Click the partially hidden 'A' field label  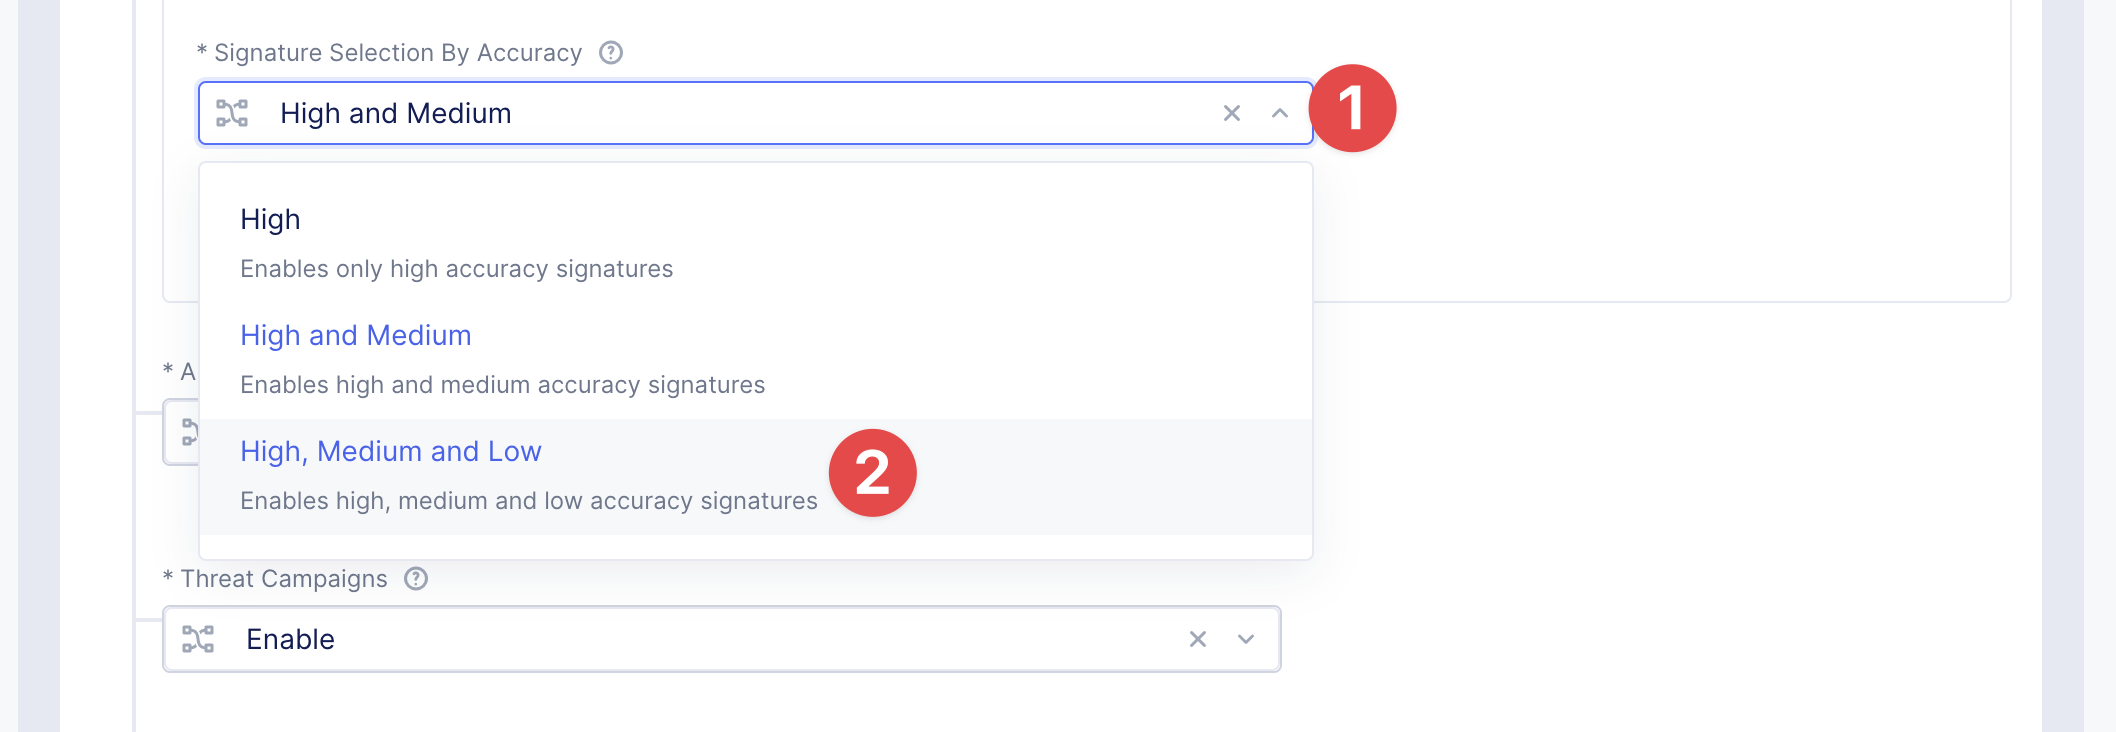[x=187, y=372]
